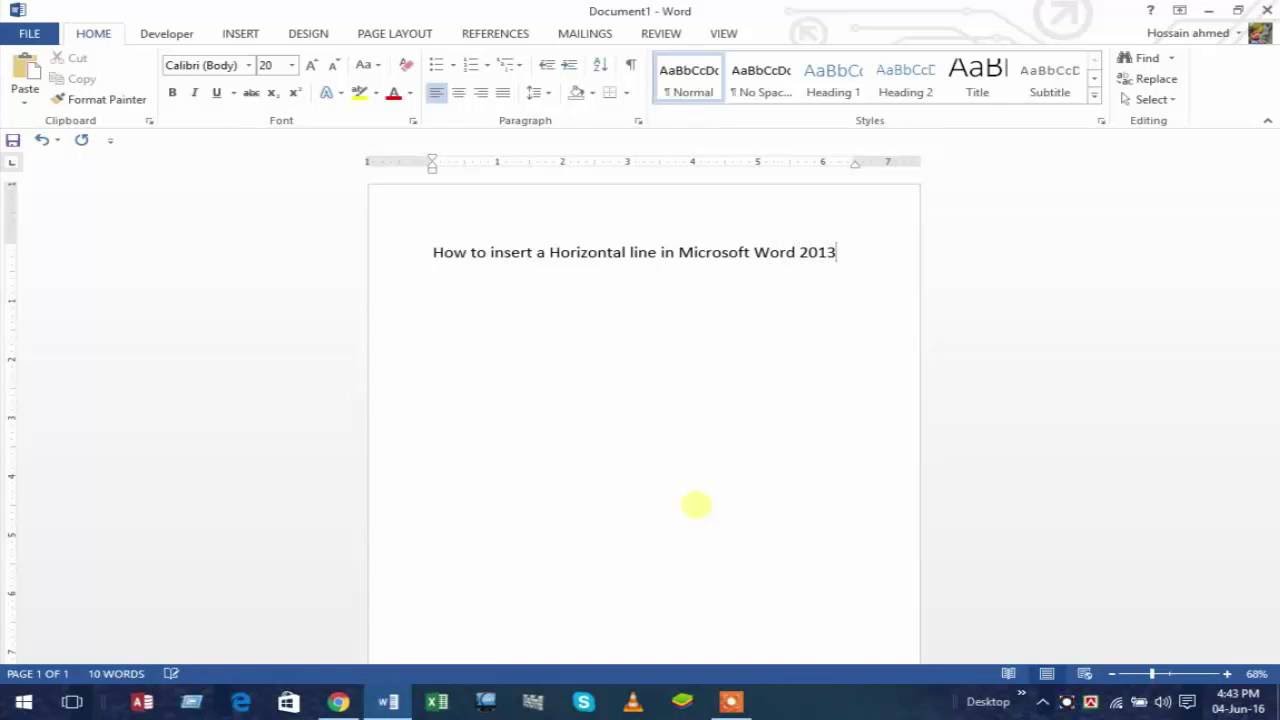The image size is (1280, 720).
Task: Apply the Heading 1 style
Action: (833, 79)
